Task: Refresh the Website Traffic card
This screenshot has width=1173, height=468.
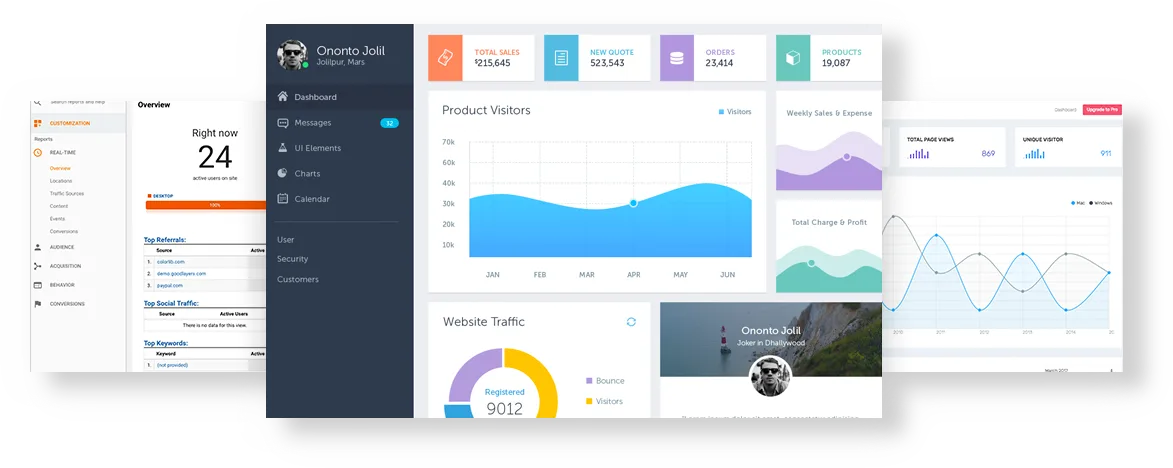Action: pos(631,321)
